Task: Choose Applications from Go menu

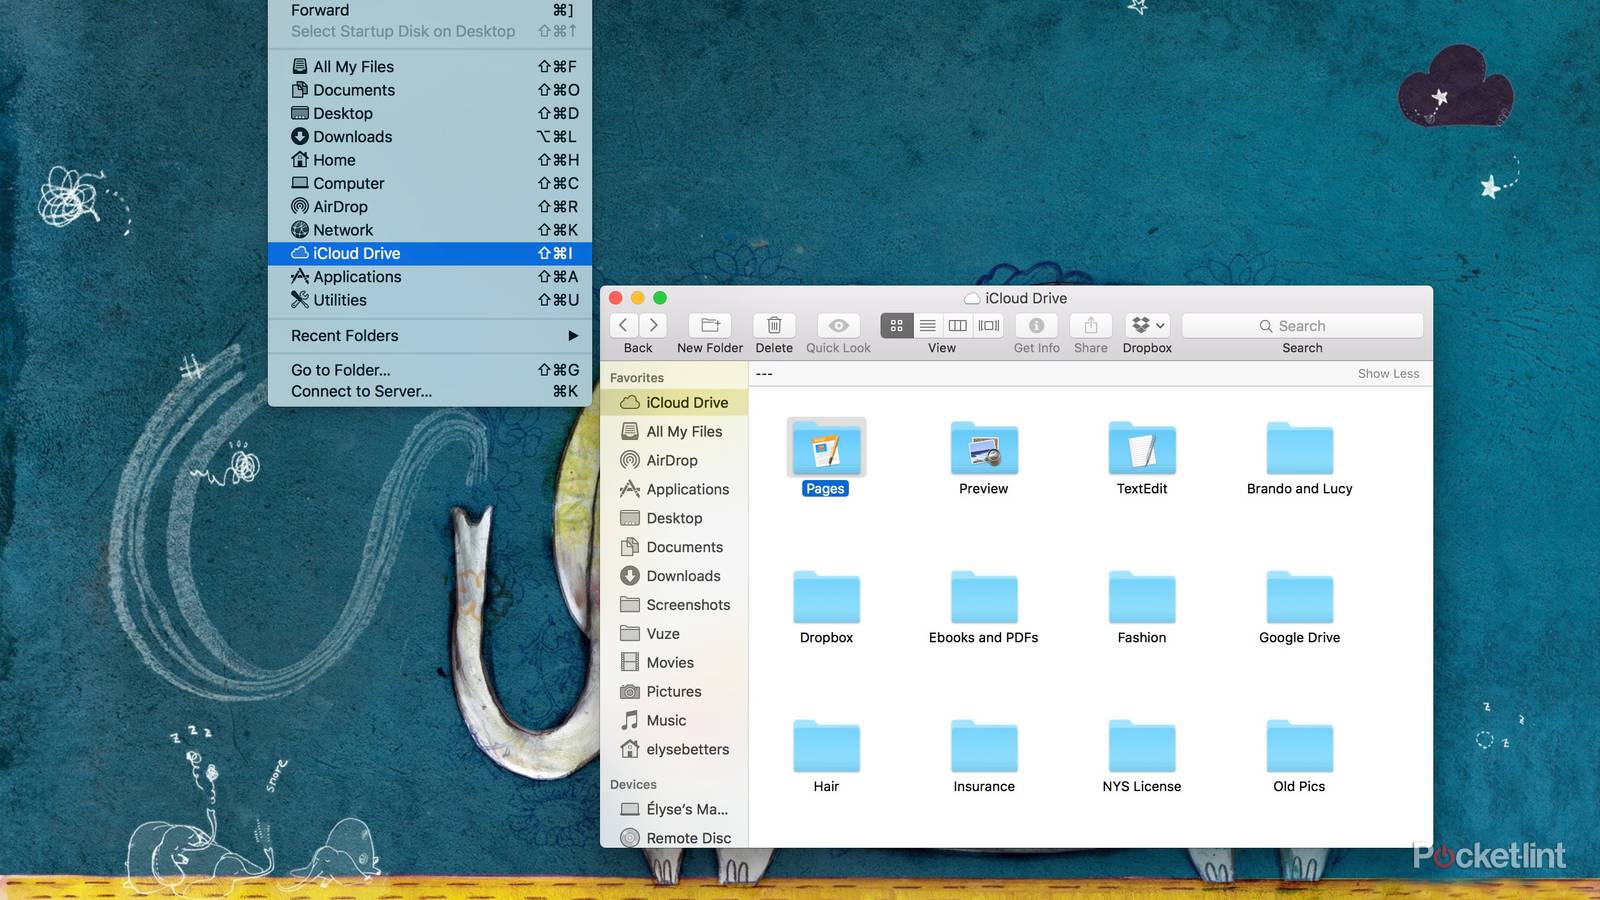Action: 430,277
